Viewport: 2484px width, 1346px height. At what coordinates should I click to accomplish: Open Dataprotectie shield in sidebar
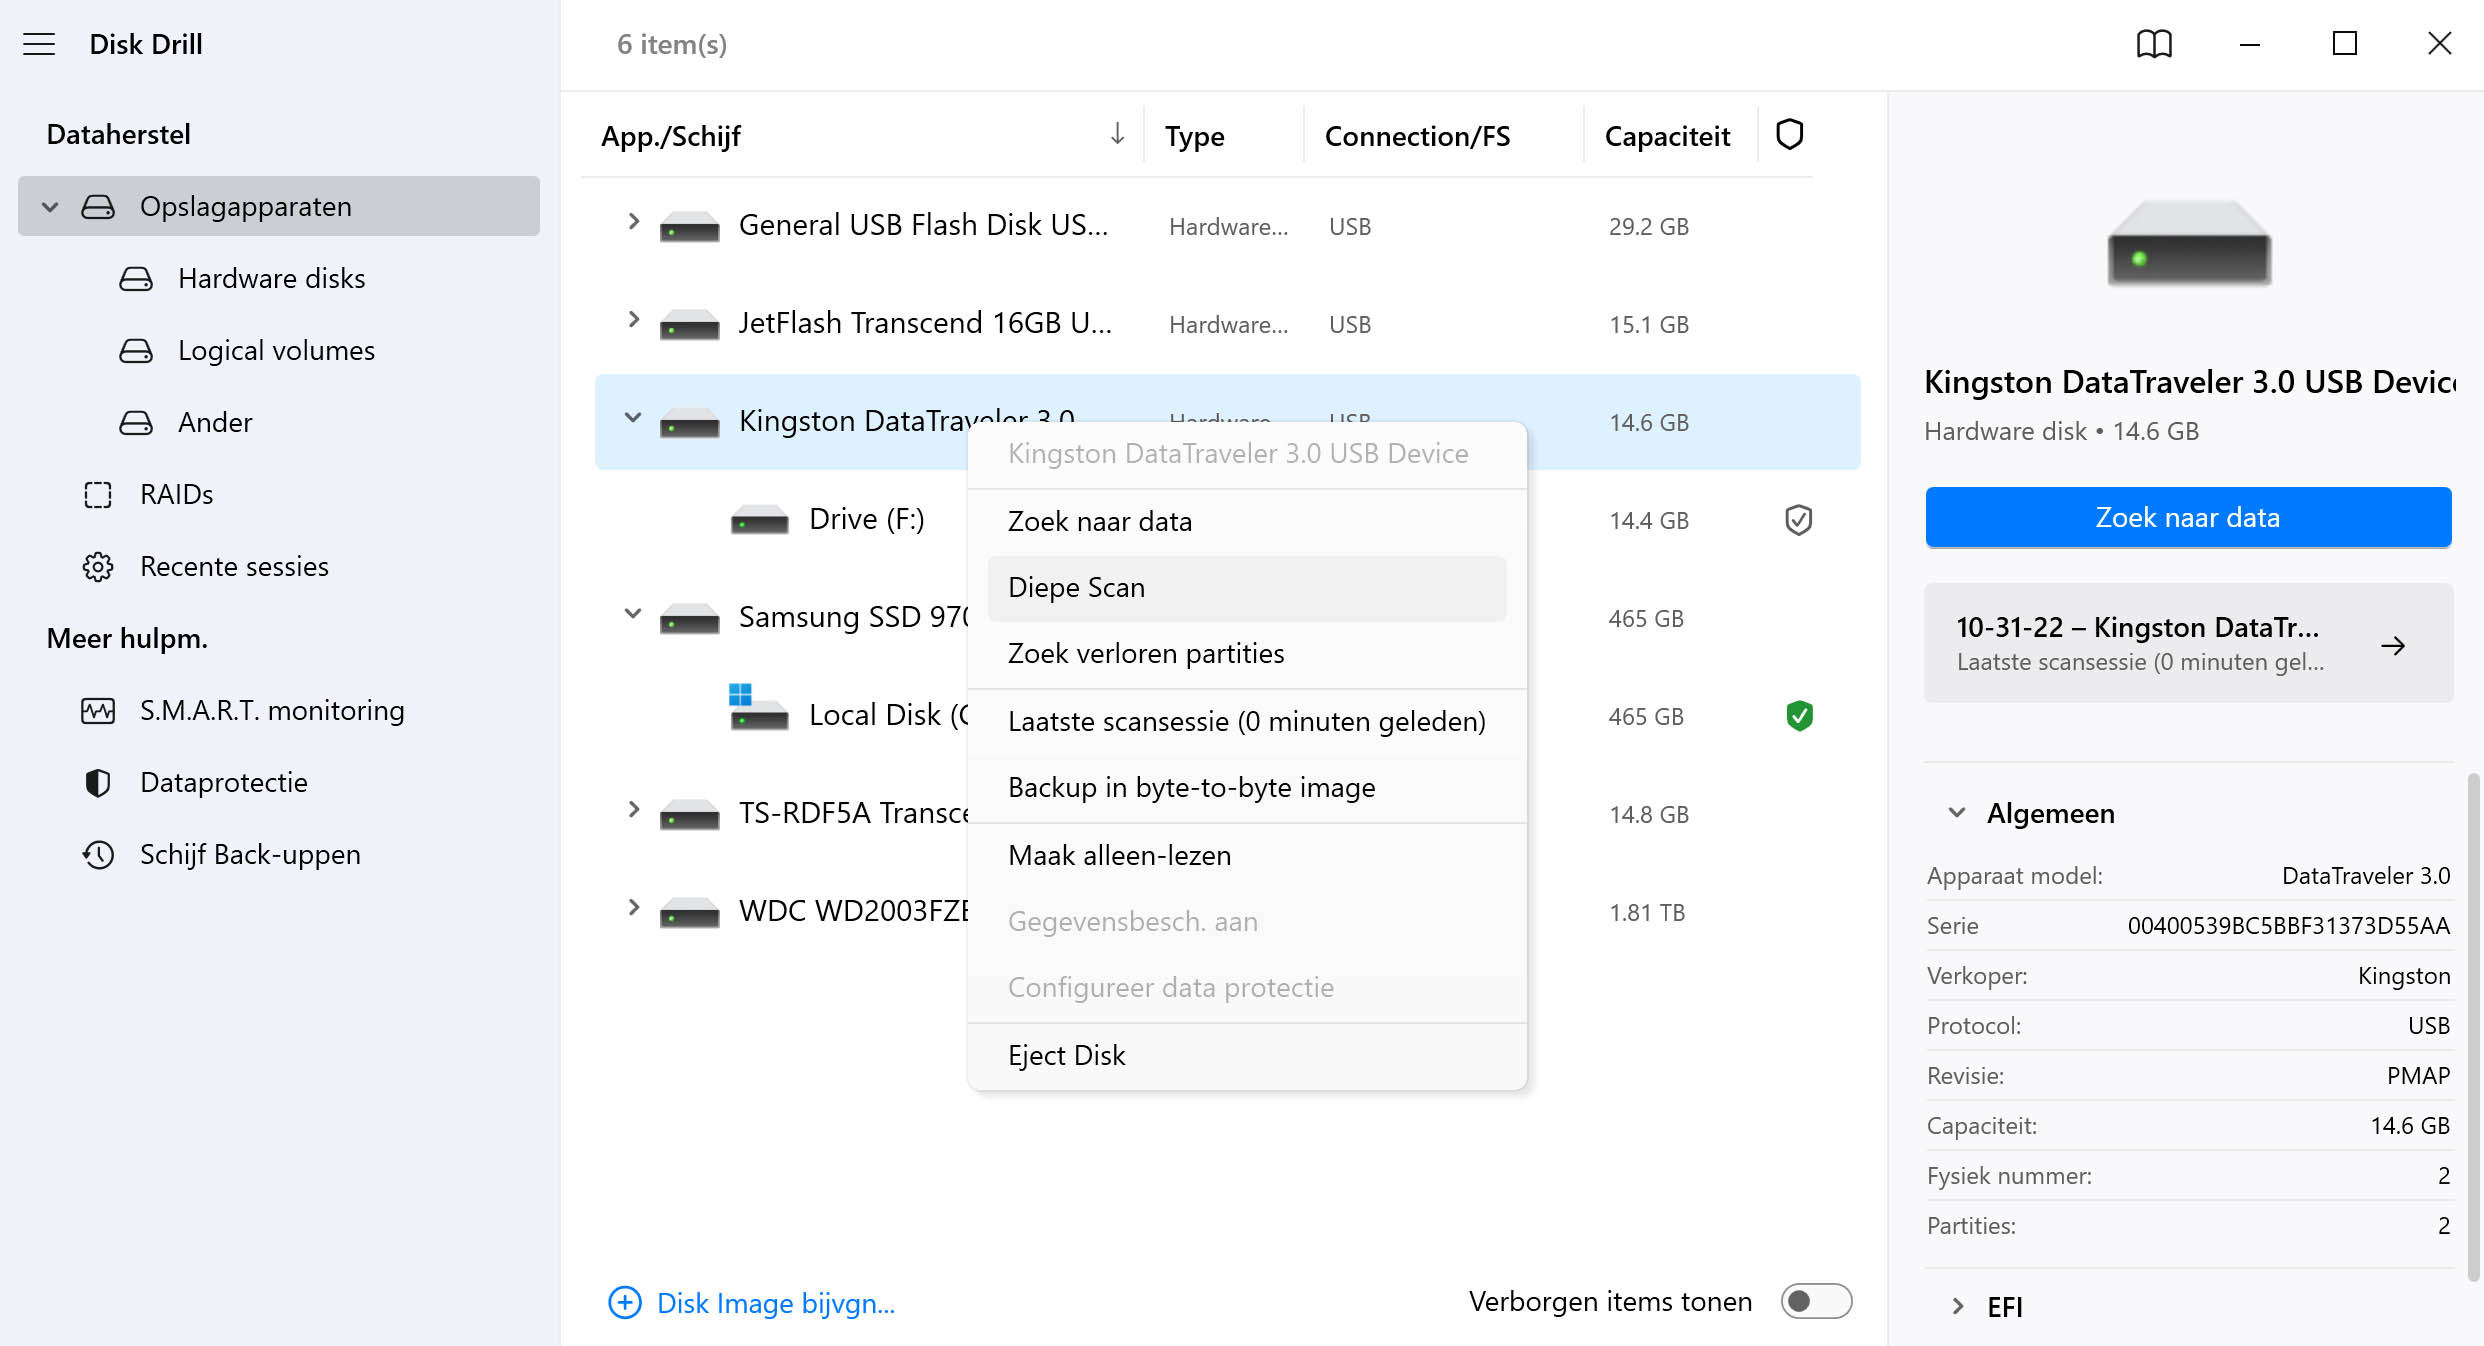pos(98,783)
